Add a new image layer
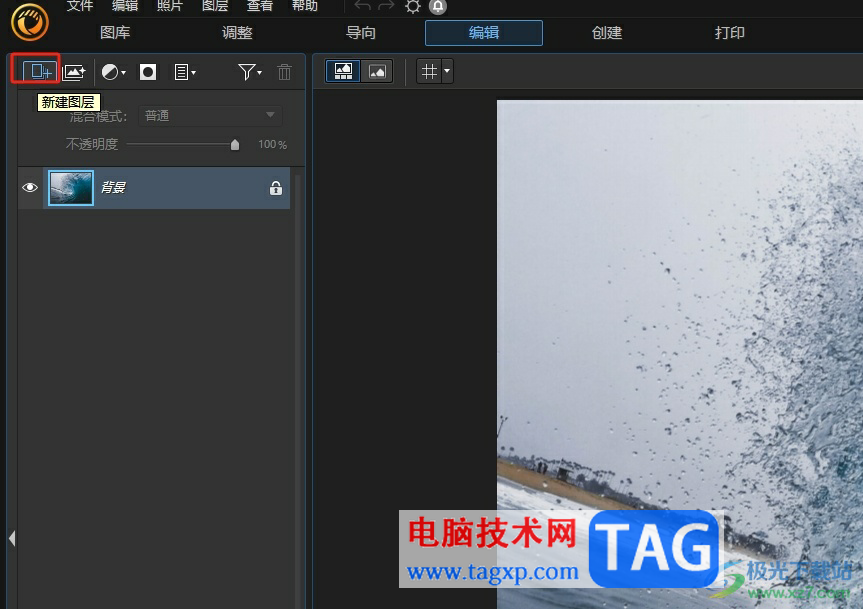The width and height of the screenshot is (863, 609). click(x=74, y=72)
